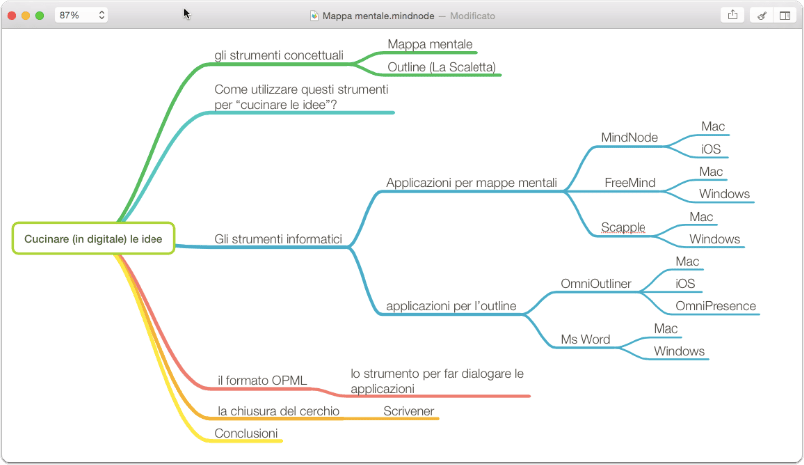Click the Modificato title status text
This screenshot has width=804, height=465.
point(473,16)
